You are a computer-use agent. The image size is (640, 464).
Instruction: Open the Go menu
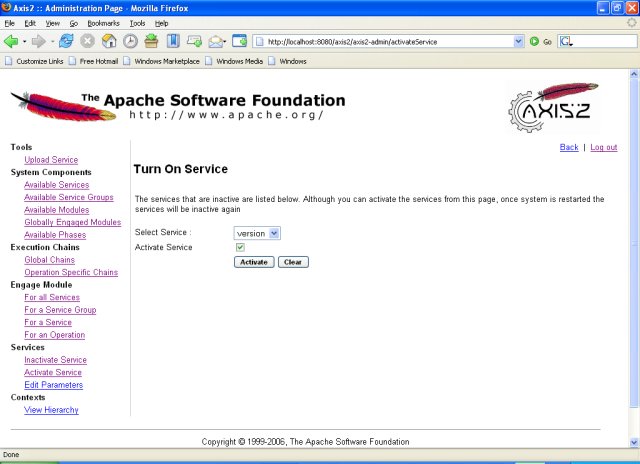point(73,23)
